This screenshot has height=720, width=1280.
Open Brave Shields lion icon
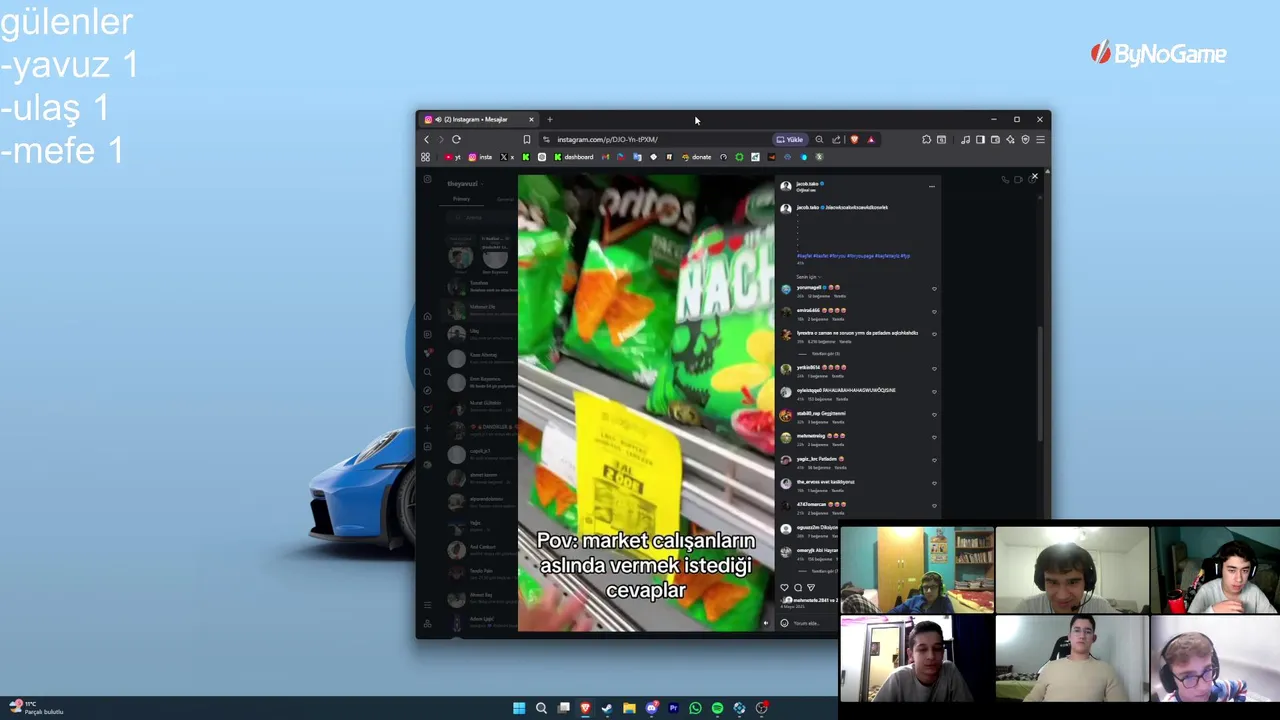[x=854, y=139]
